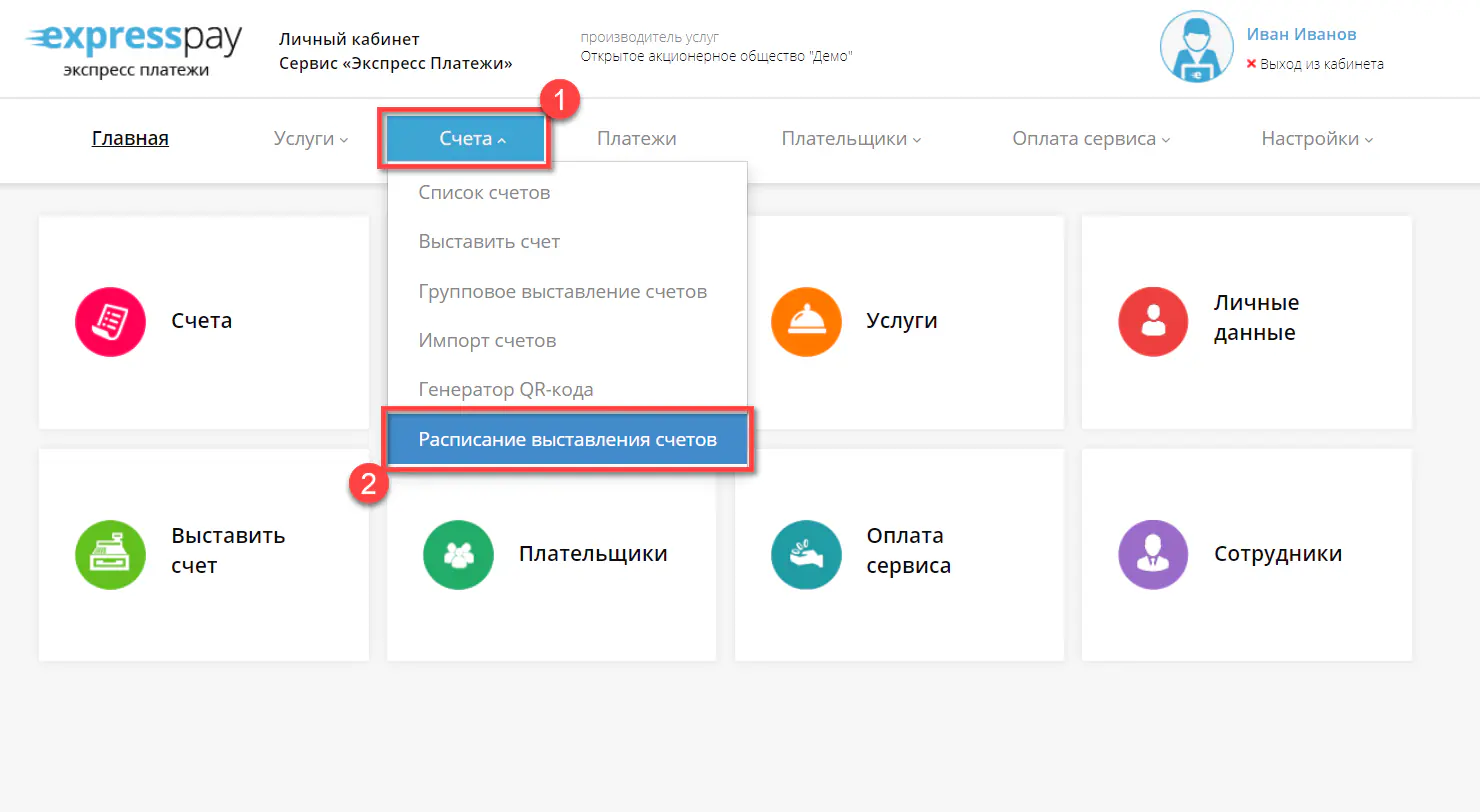Choose Расписание выставления счетов menu item

click(567, 440)
